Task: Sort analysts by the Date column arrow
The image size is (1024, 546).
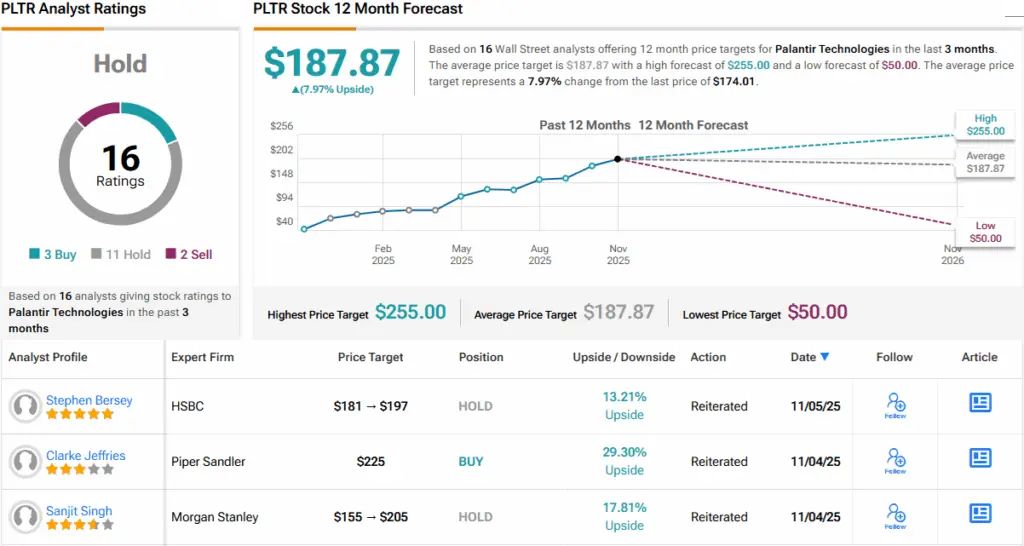Action: (x=825, y=357)
